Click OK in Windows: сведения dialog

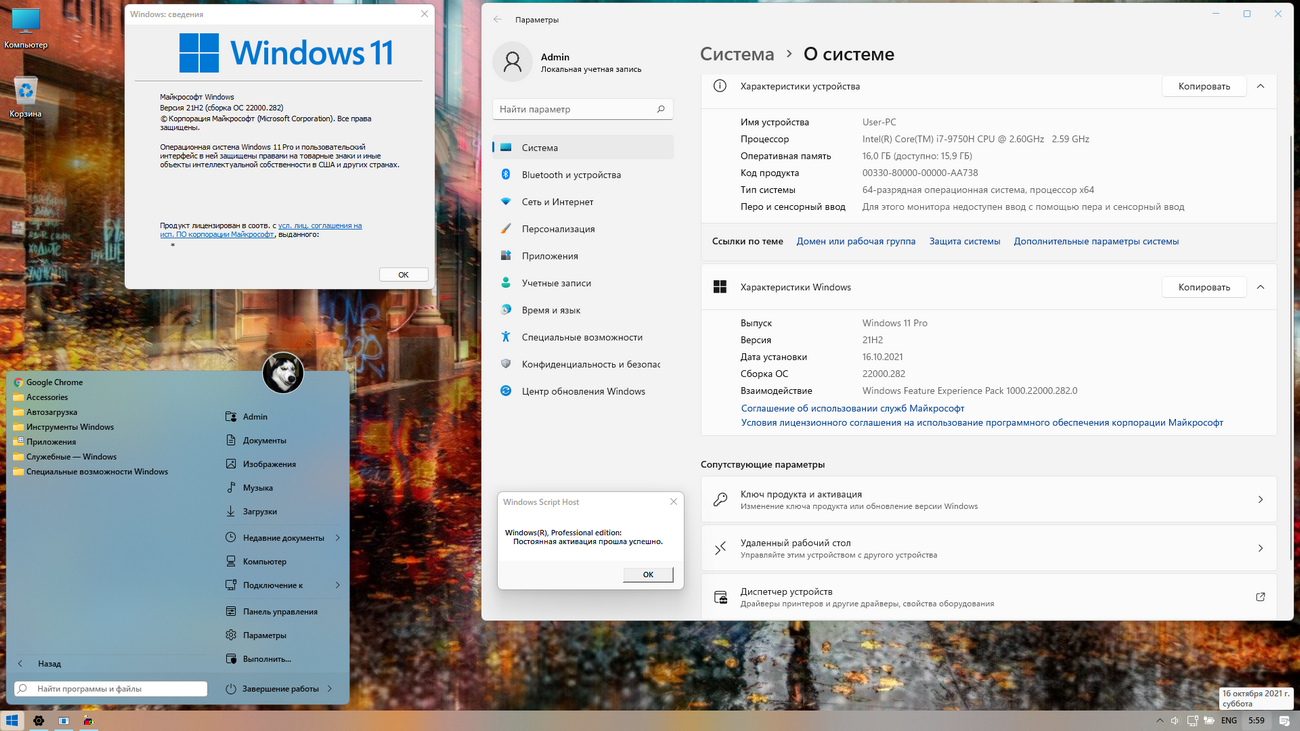point(404,274)
